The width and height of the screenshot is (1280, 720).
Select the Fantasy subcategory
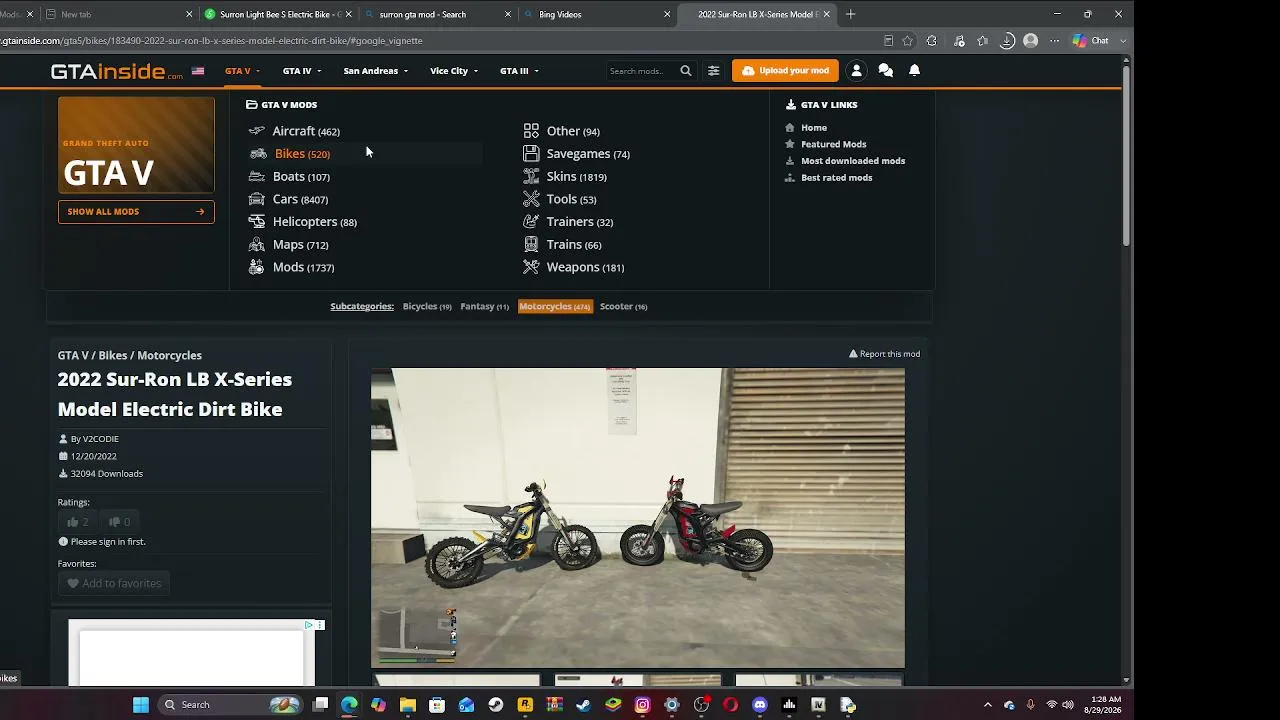484,306
